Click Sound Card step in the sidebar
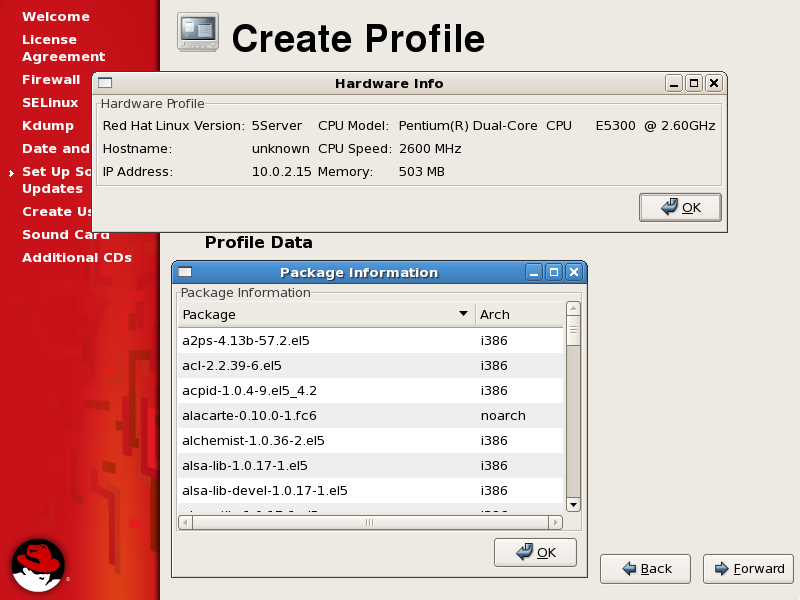 (x=65, y=234)
